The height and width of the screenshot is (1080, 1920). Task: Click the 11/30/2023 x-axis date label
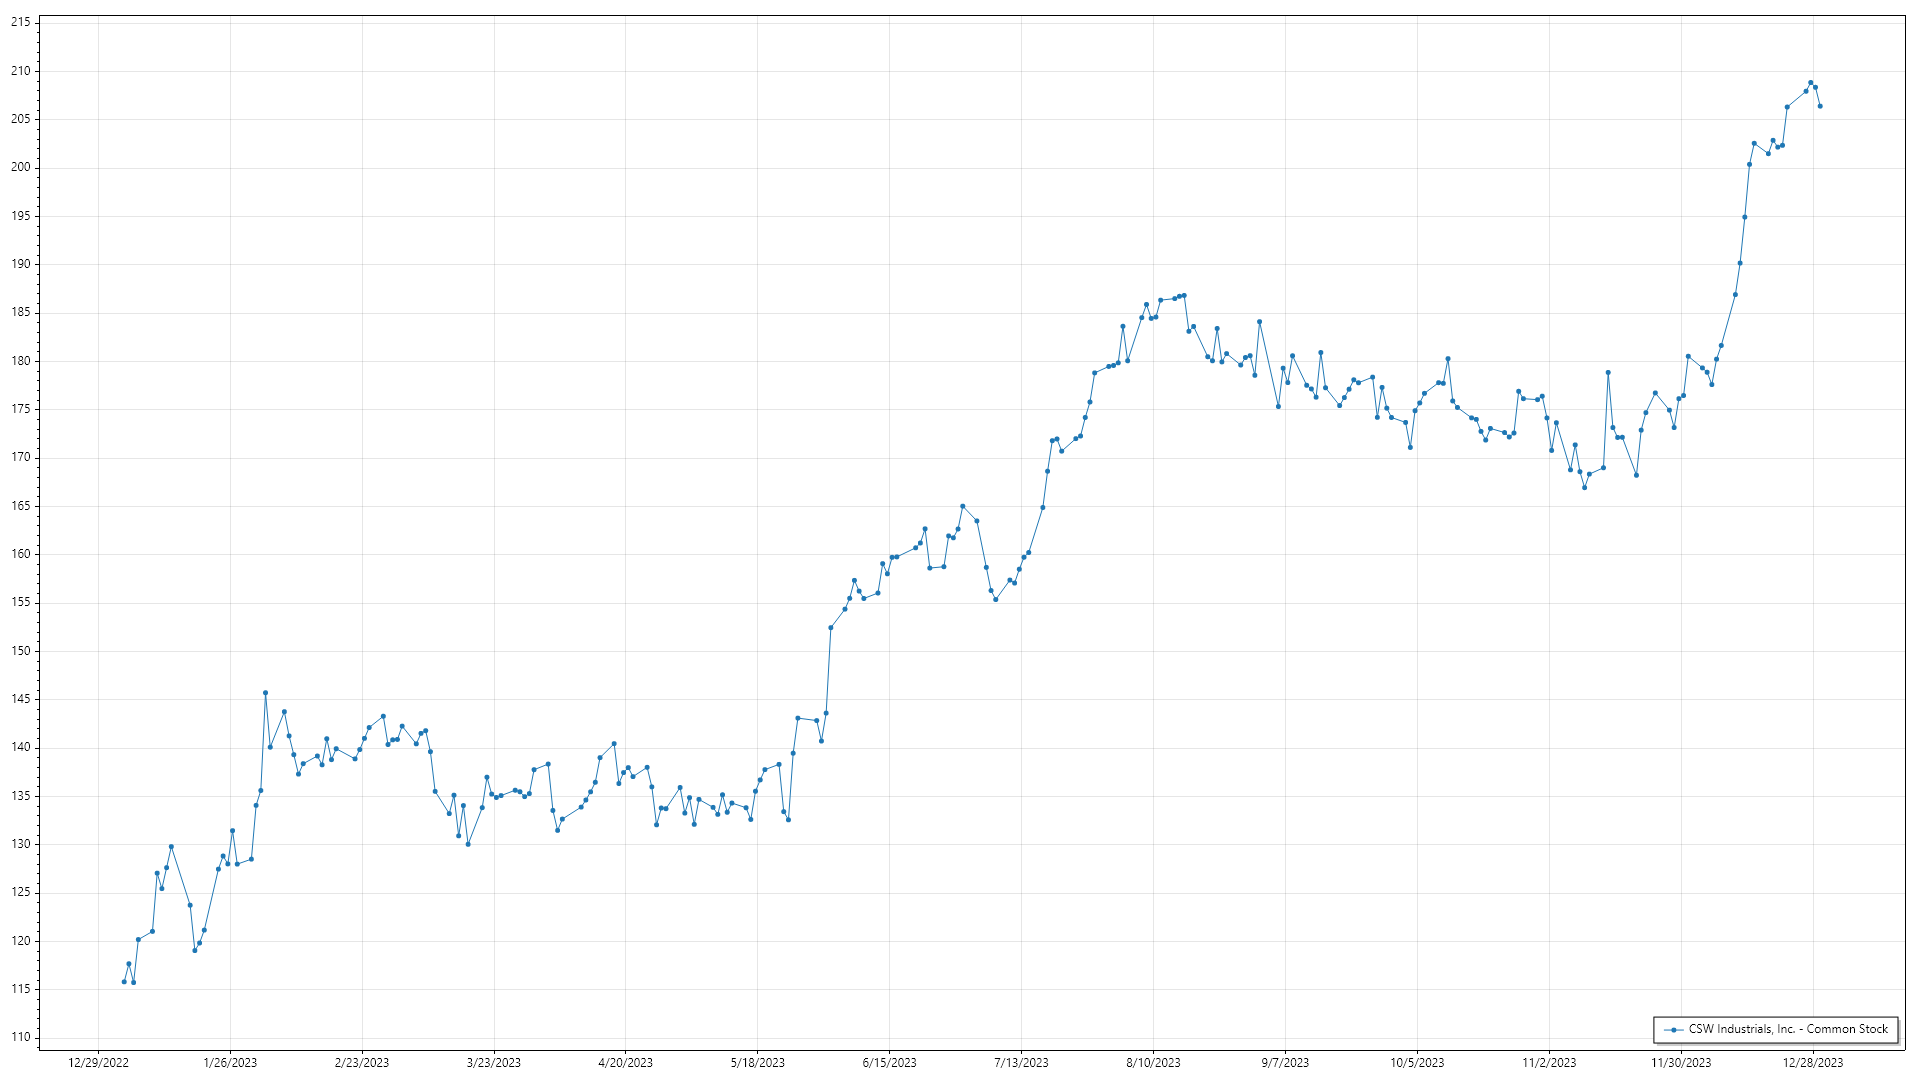click(1681, 1063)
